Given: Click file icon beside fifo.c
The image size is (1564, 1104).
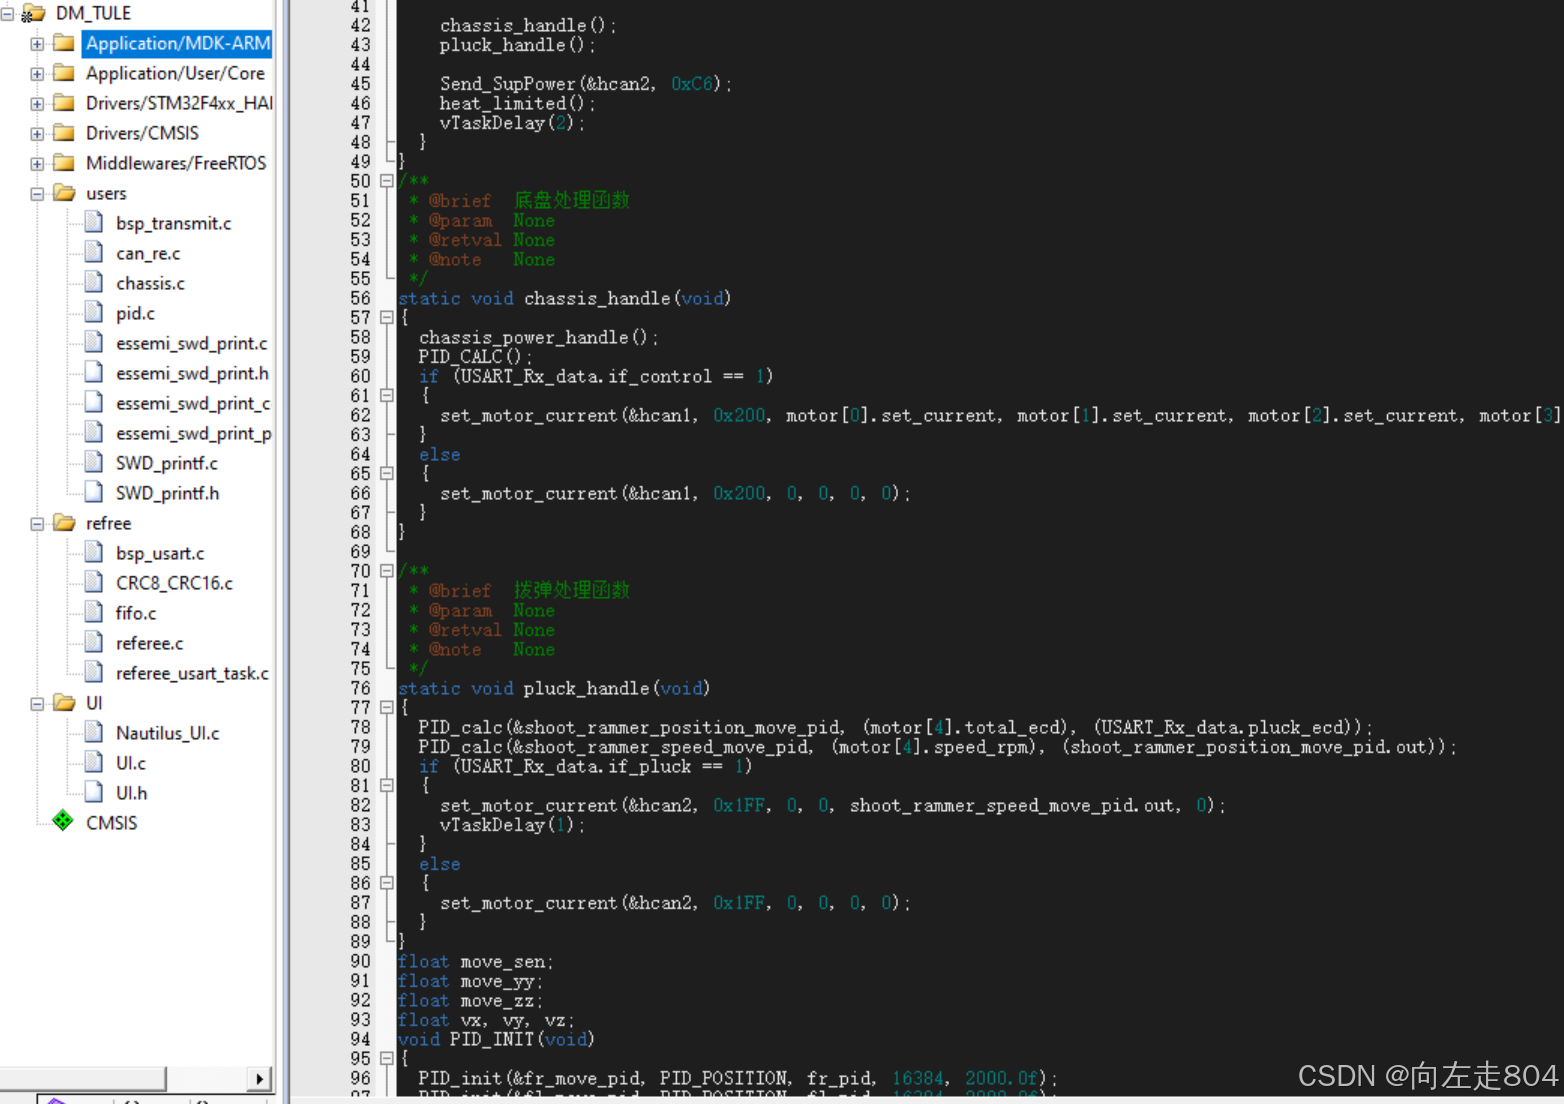Looking at the screenshot, I should (94, 612).
